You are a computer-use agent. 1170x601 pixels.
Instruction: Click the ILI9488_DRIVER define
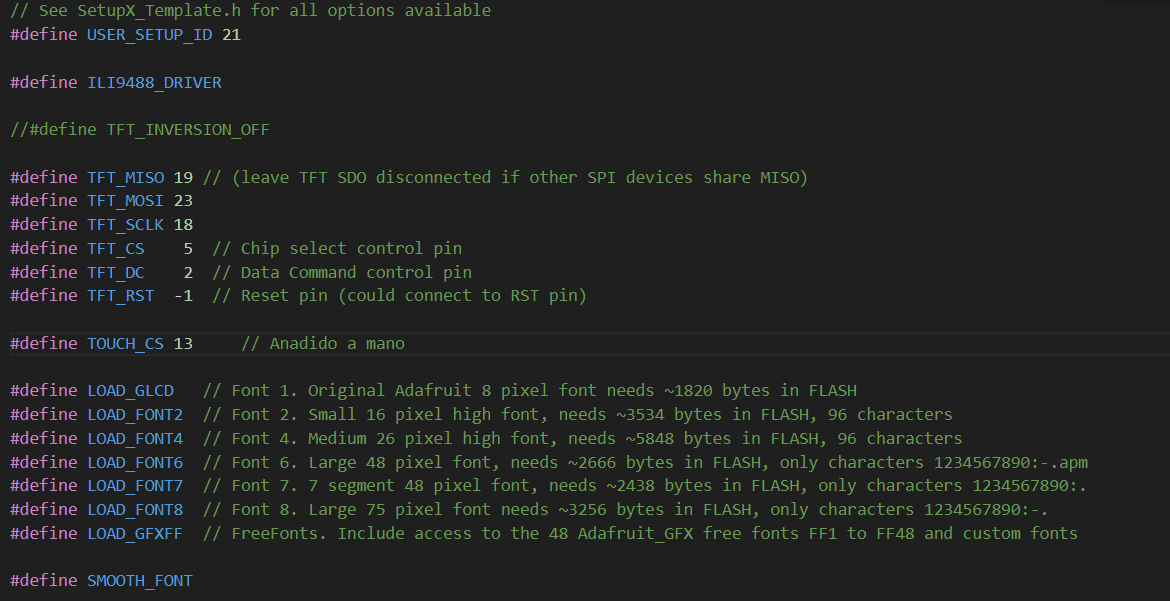(x=154, y=83)
